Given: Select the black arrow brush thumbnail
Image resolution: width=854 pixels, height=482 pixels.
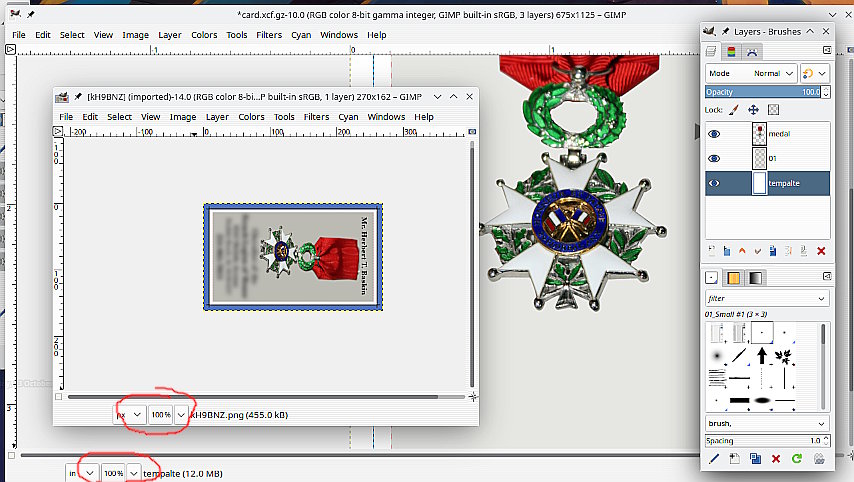Looking at the screenshot, I should 762,355.
